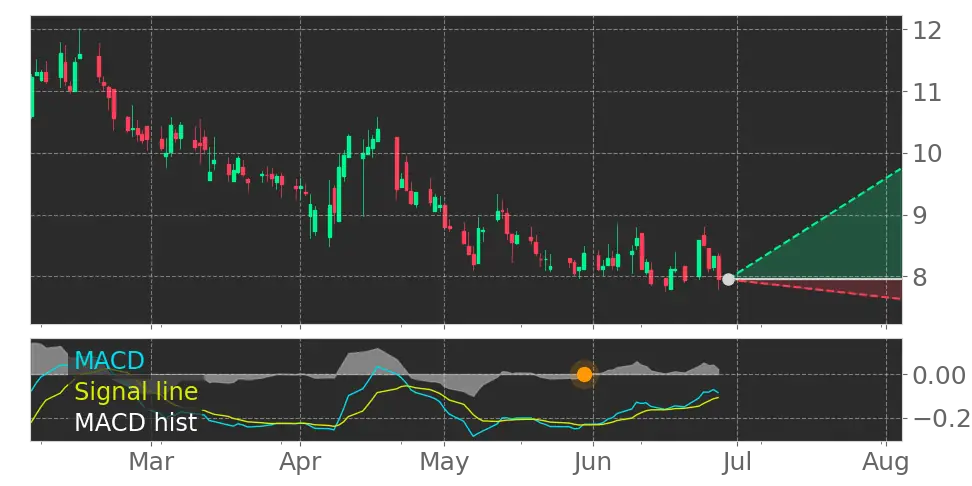
Task: Click the Mar x-axis label
Action: (151, 462)
